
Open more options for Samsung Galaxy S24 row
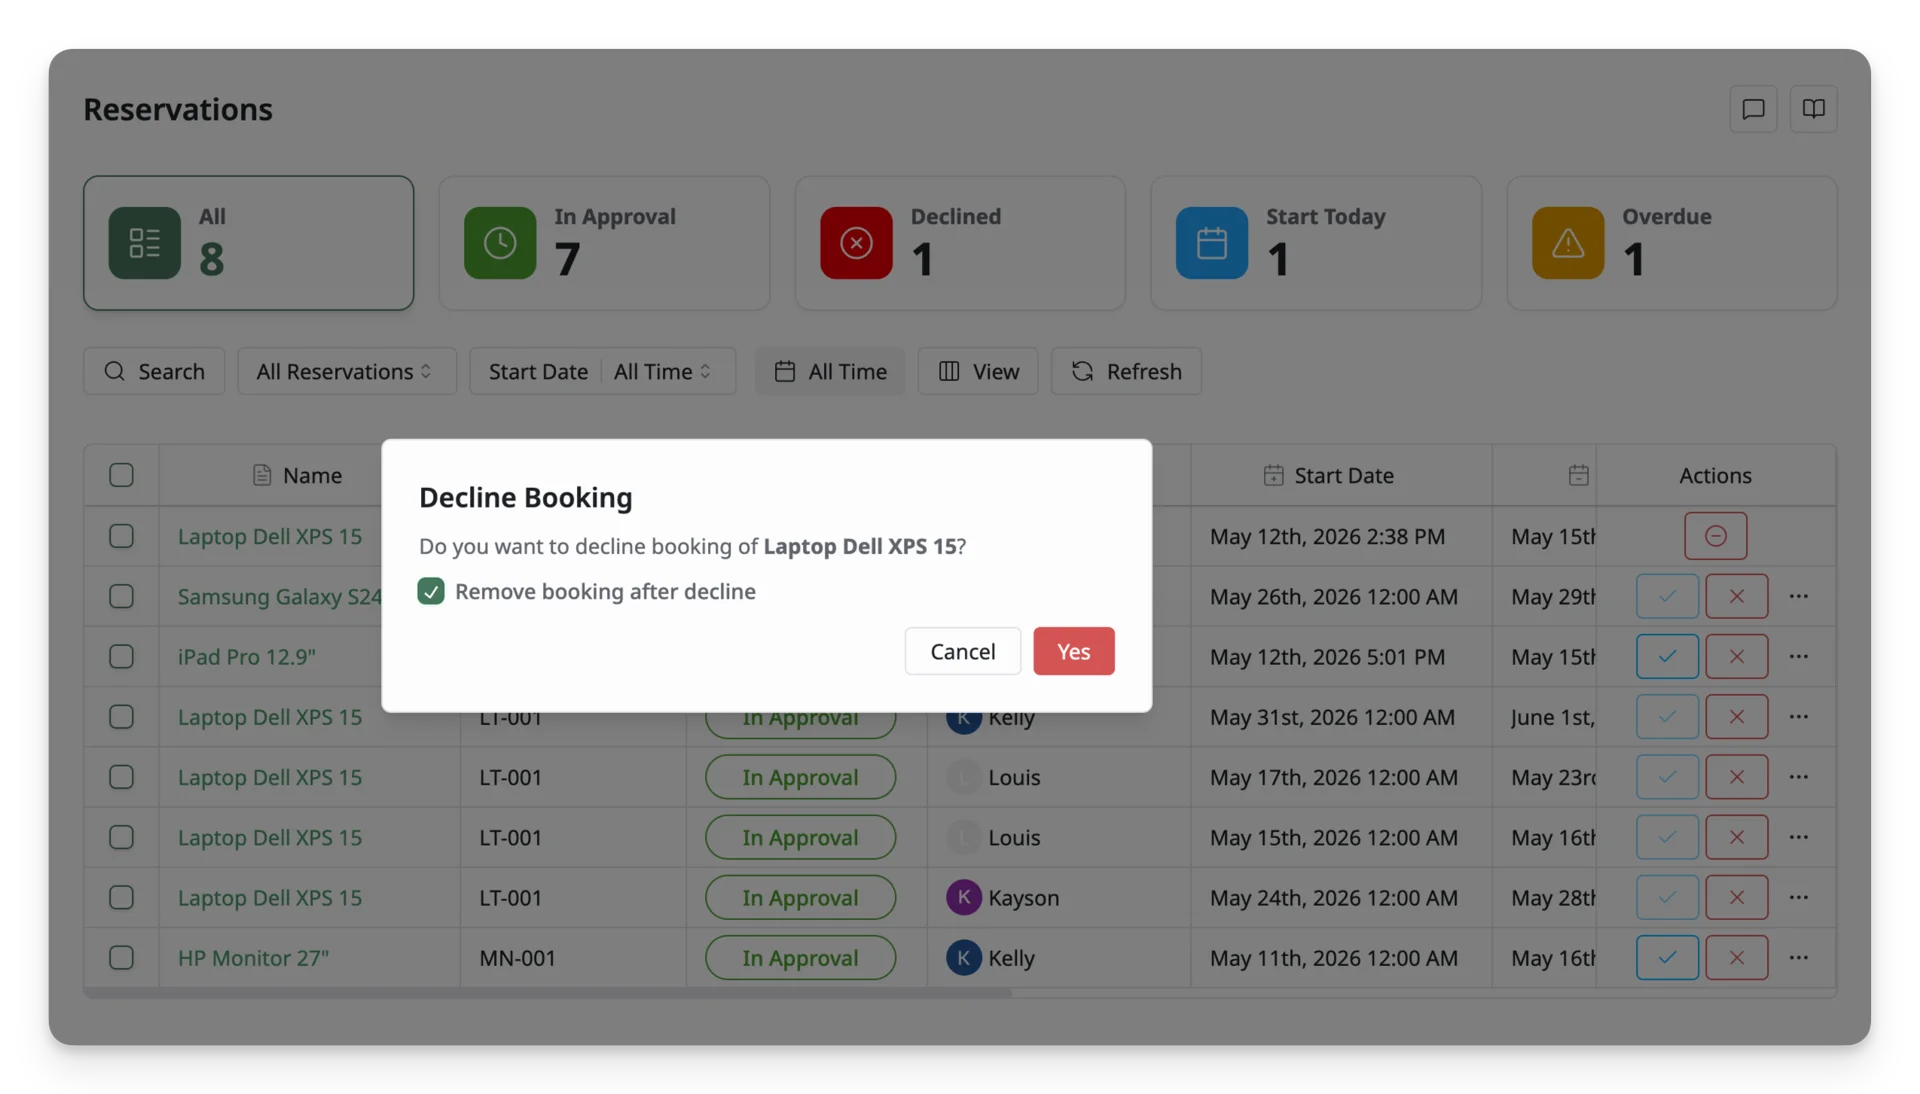pos(1798,596)
